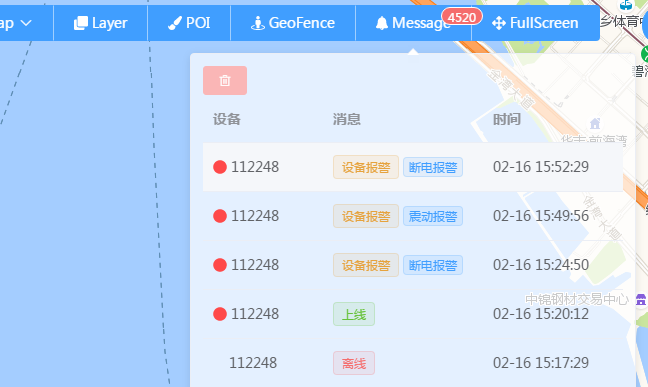Click red status dot in 15:24:50 row
Screen dimensions: 648x387
tap(220, 265)
